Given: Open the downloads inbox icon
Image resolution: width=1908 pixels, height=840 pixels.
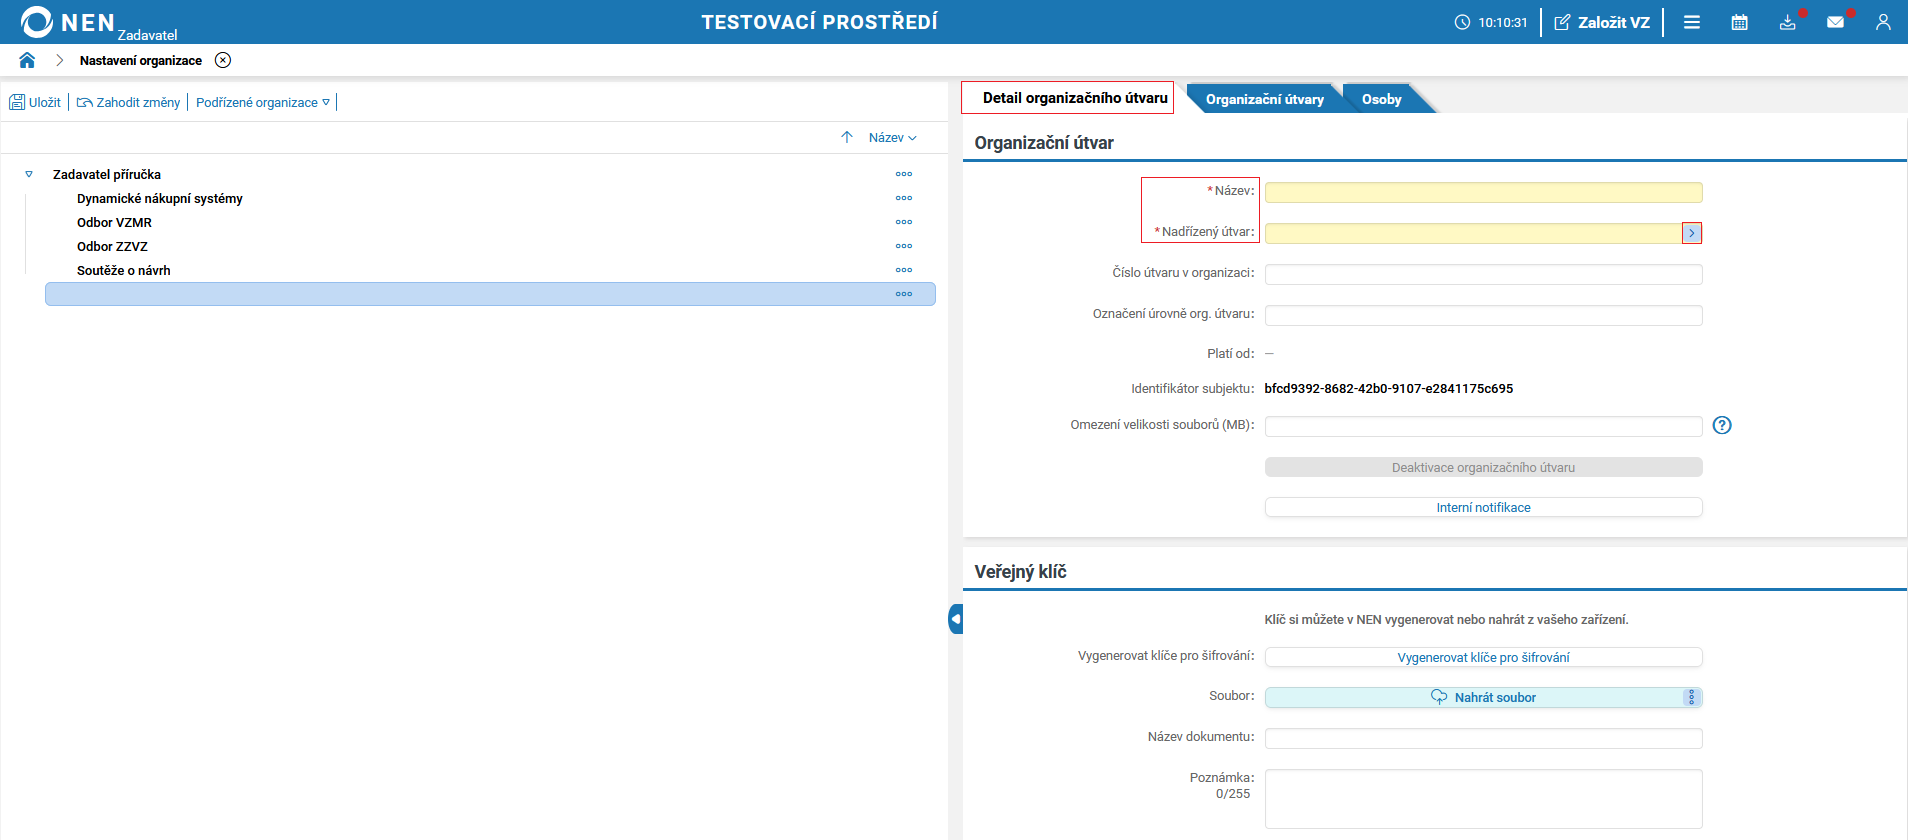Looking at the screenshot, I should click(x=1787, y=22).
